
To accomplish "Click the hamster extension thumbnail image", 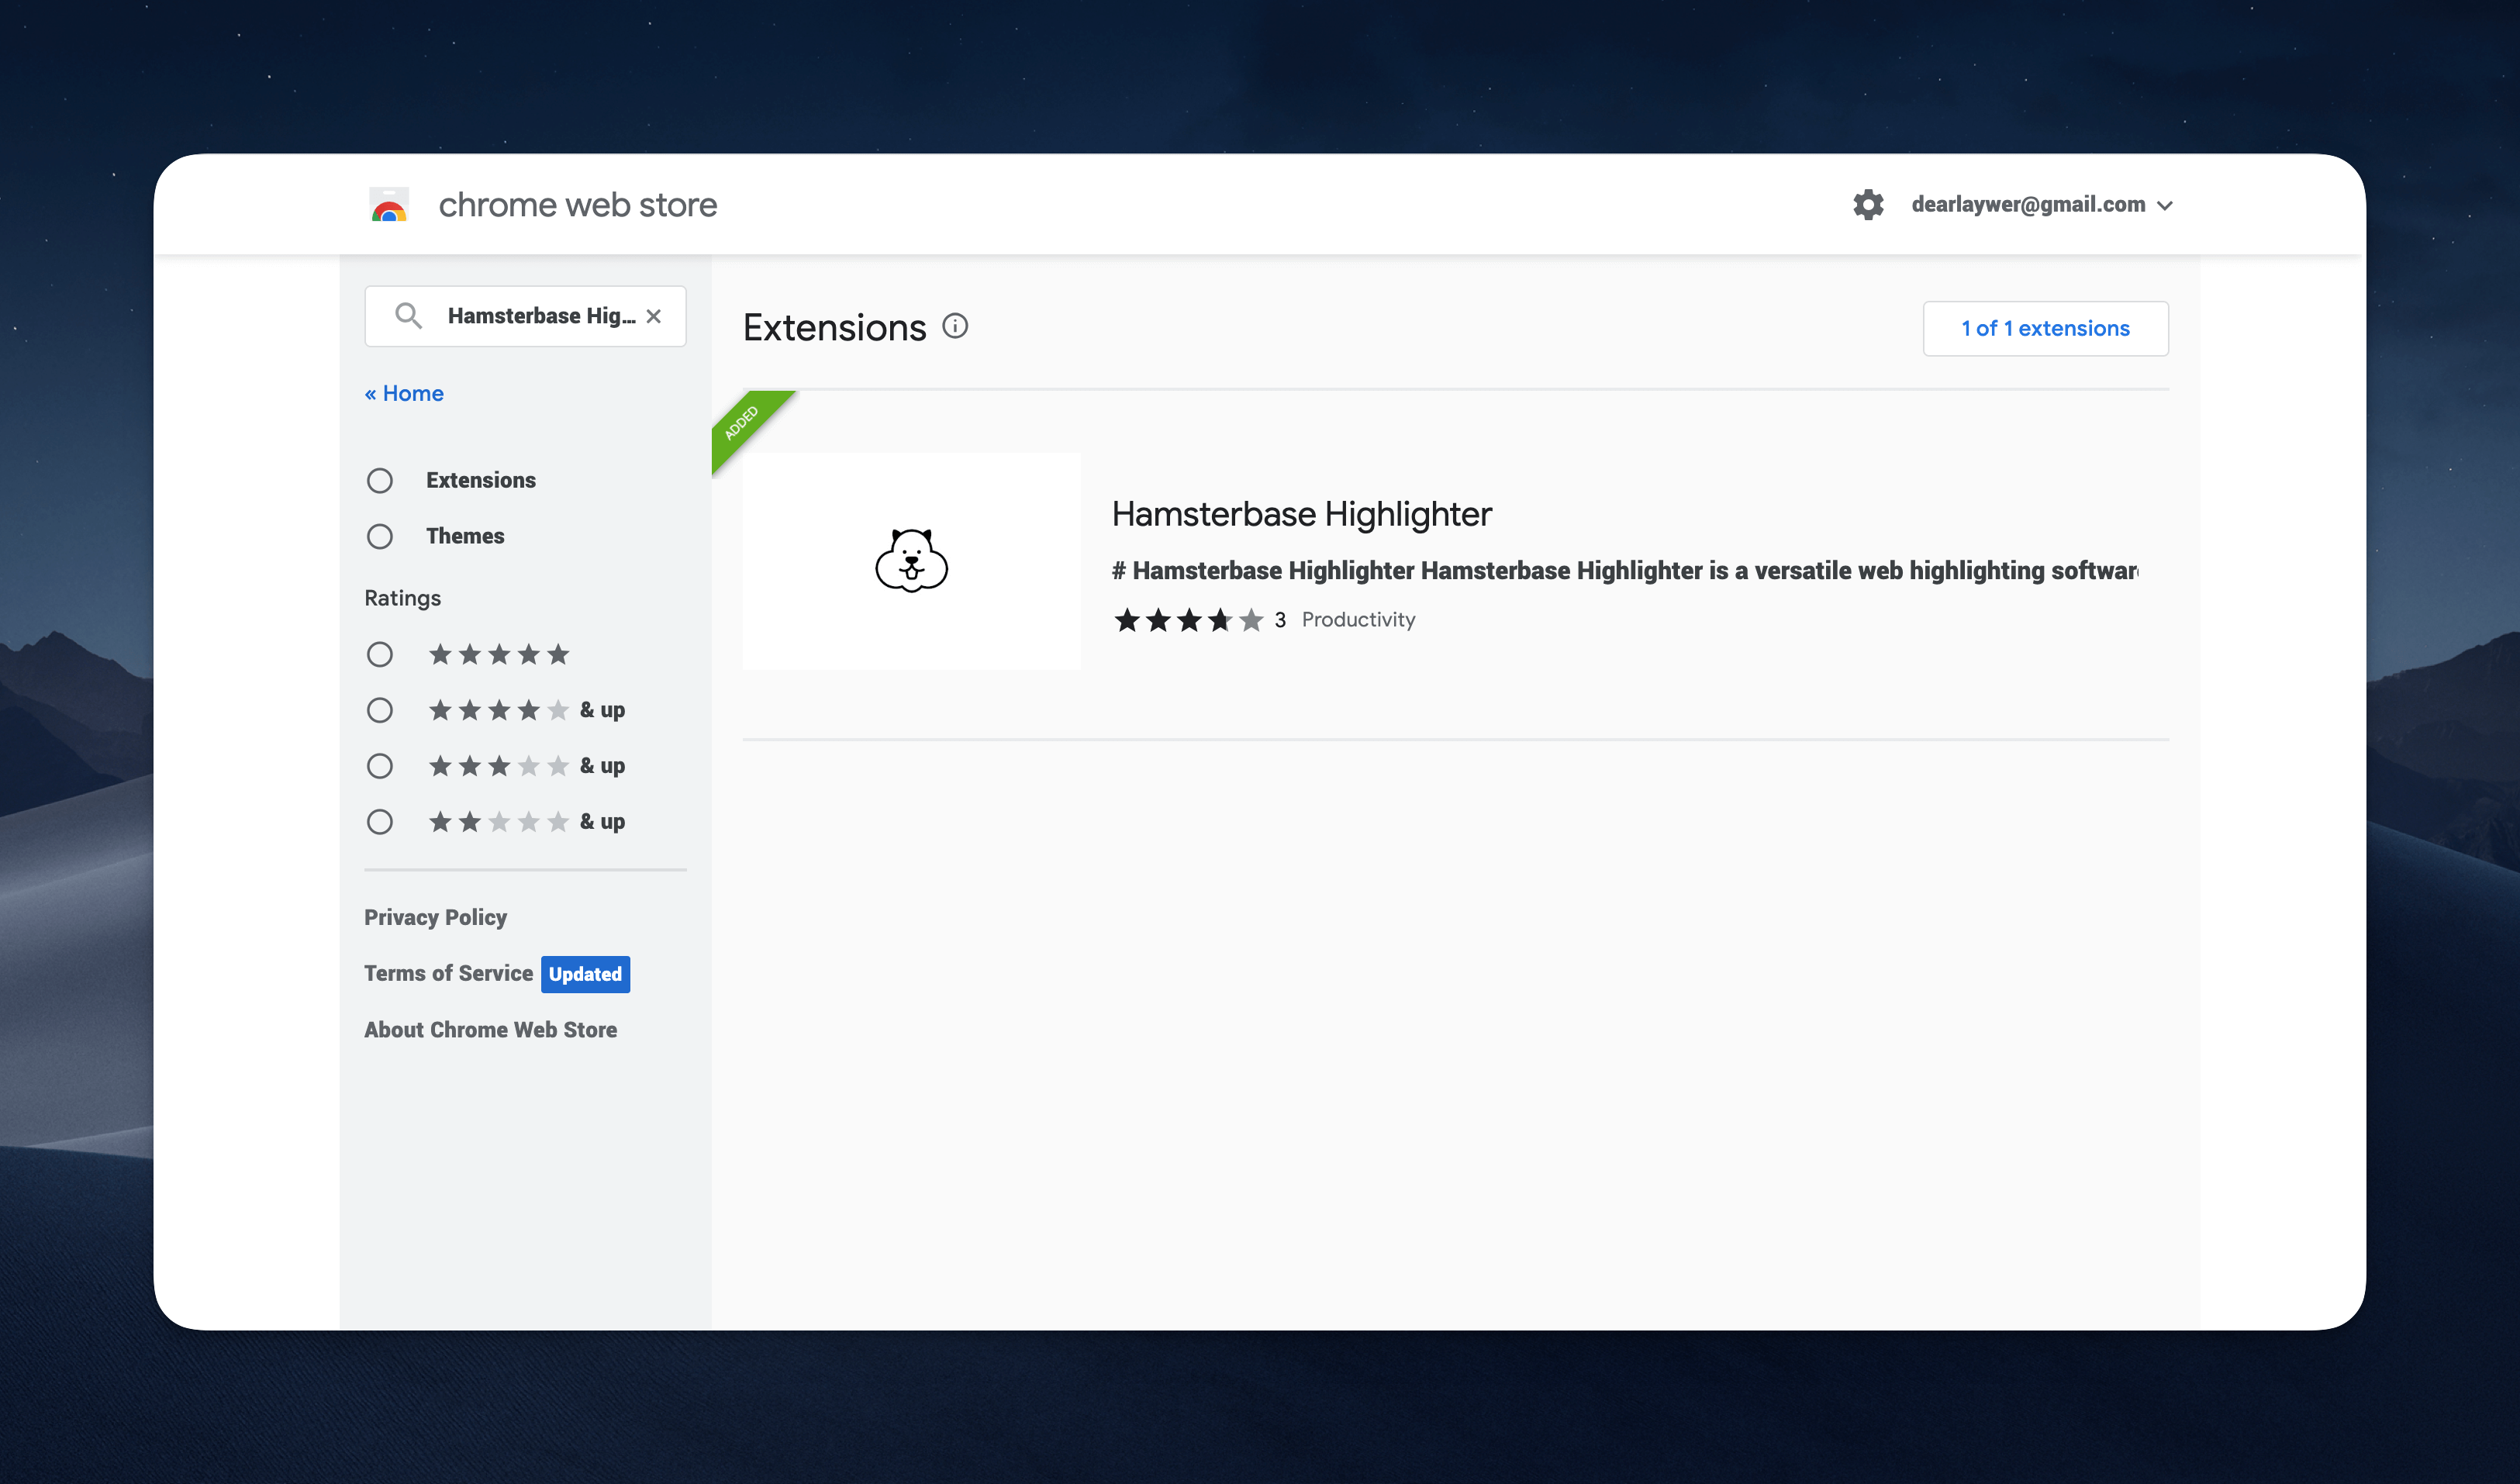I will coord(911,561).
